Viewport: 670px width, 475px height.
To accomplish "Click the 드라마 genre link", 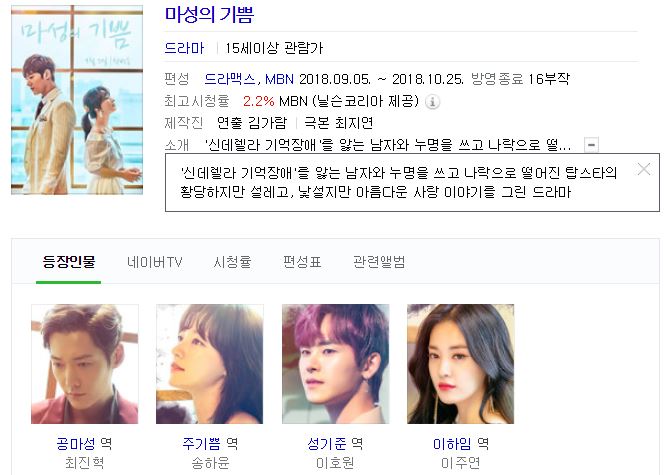I will coord(185,48).
